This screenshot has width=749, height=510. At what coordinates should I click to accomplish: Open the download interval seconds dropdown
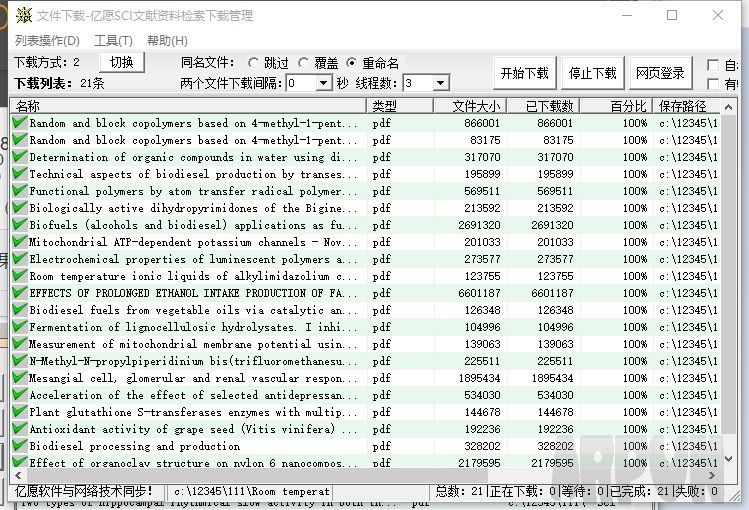point(323,83)
